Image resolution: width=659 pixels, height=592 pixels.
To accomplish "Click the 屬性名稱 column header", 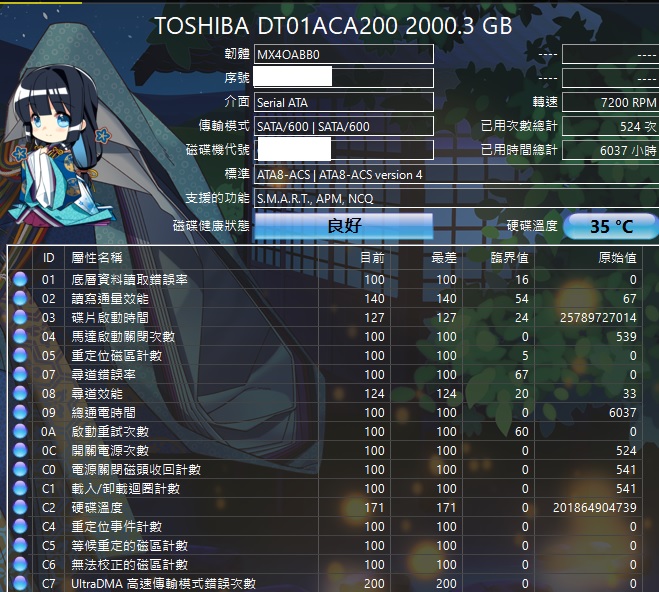I will (x=191, y=258).
